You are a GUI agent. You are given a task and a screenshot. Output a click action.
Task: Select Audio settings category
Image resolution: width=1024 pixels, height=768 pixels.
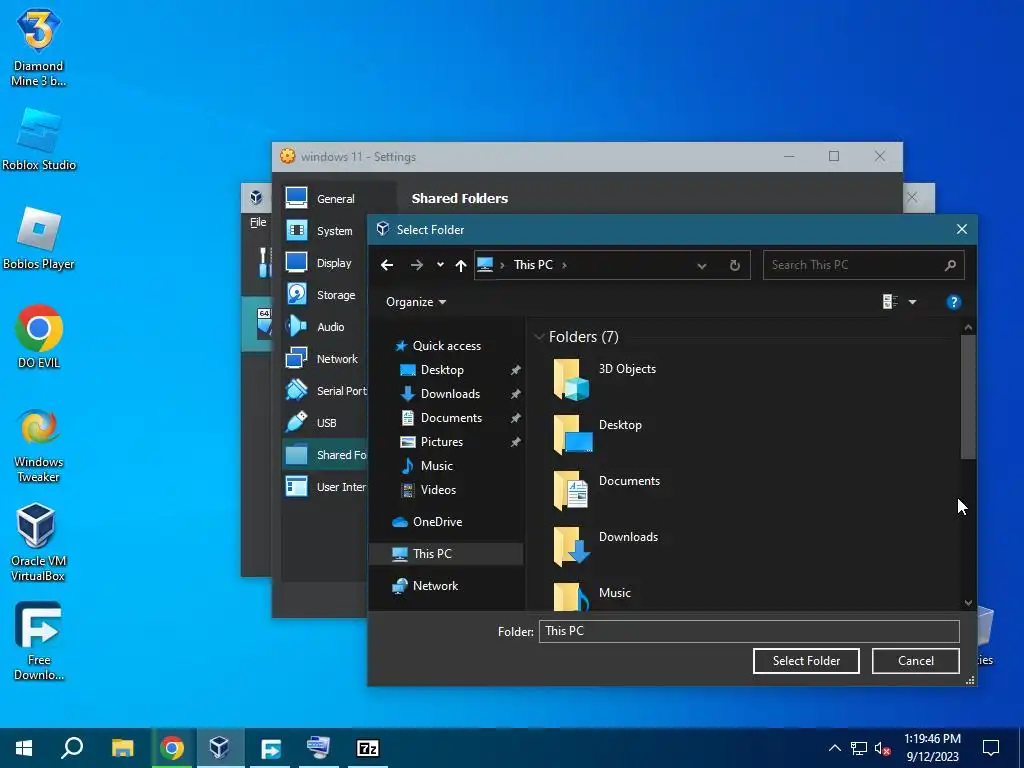pos(325,327)
